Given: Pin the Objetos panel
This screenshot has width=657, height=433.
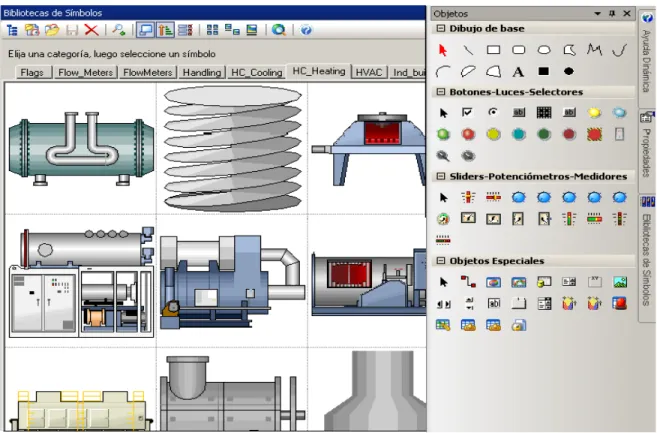Looking at the screenshot, I should click(x=612, y=13).
